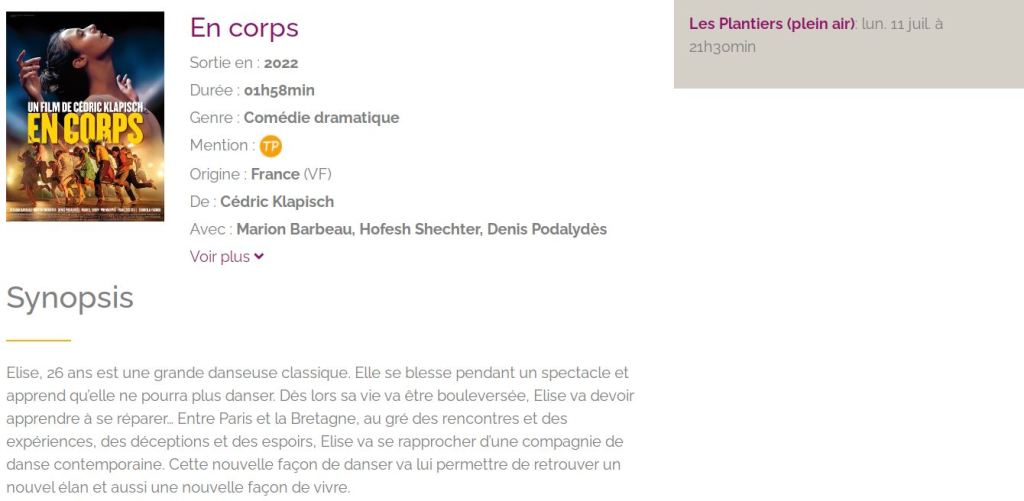Click the release year 2022
Viewport: 1024px width, 501px height.
tap(281, 63)
